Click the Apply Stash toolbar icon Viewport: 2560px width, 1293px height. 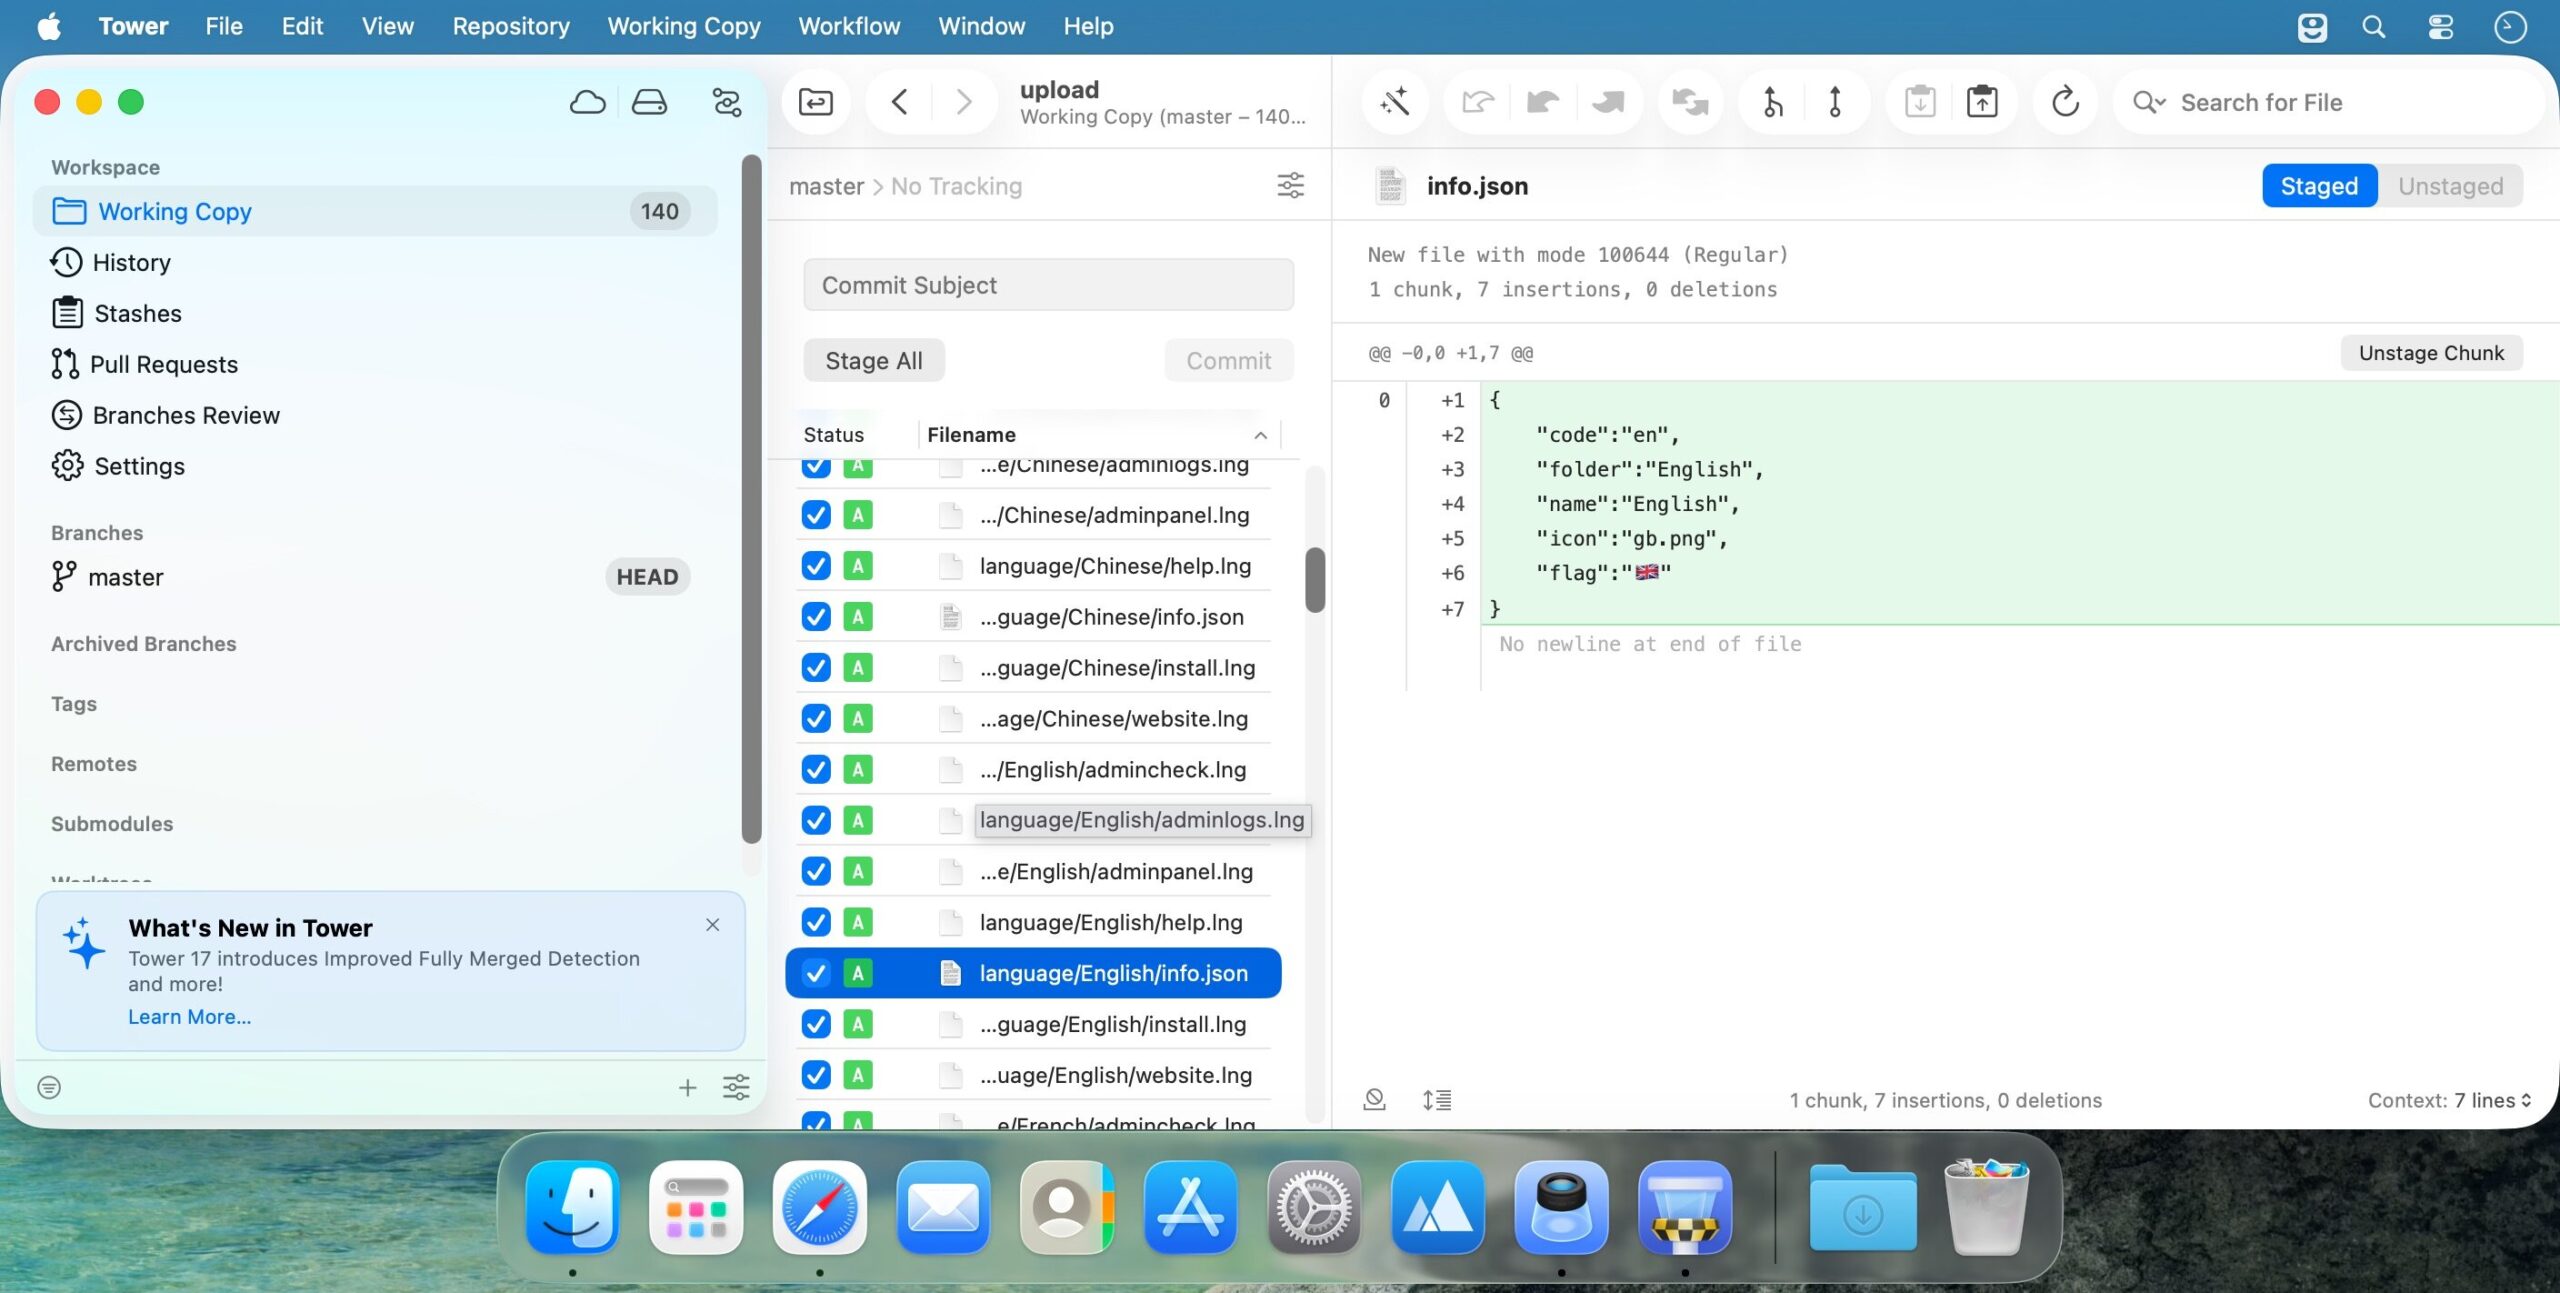coord(1982,102)
